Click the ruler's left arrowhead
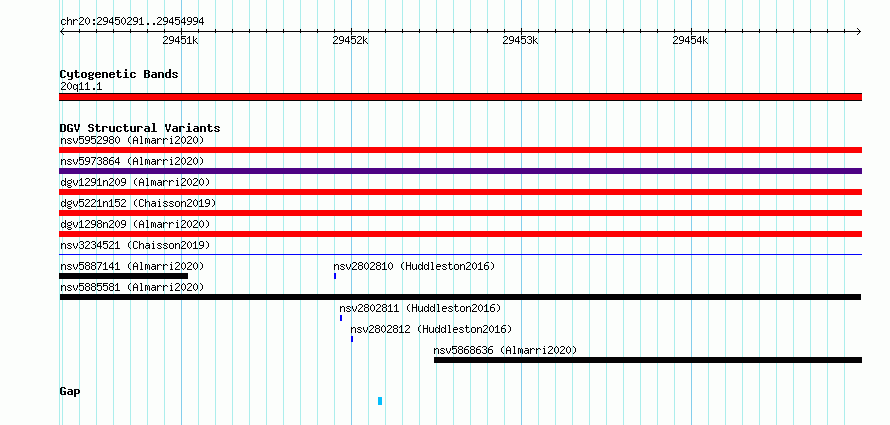The height and width of the screenshot is (425, 890). (62, 31)
